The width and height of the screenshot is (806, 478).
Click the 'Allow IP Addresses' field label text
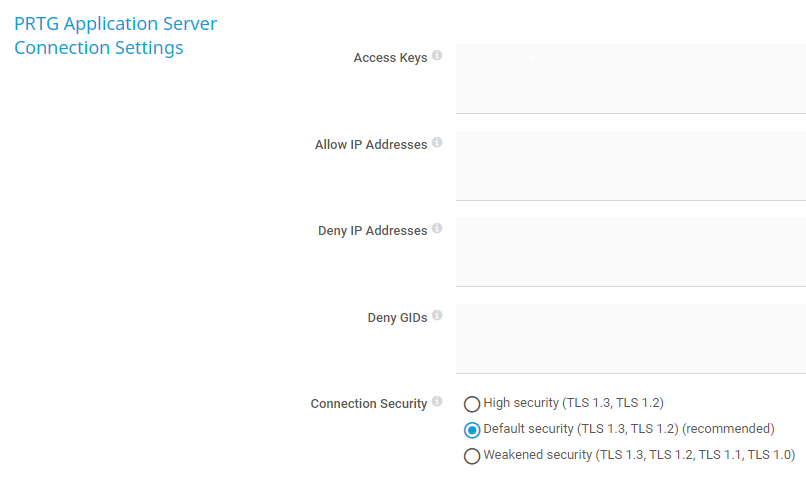[x=371, y=145]
